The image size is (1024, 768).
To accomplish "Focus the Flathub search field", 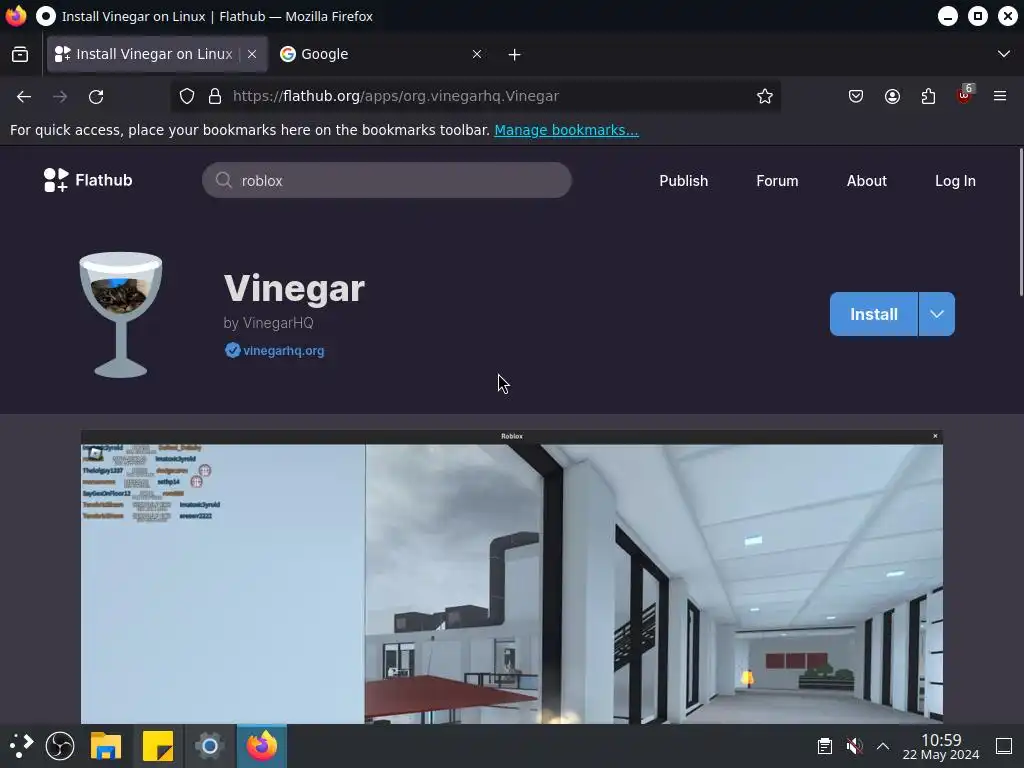I will [387, 180].
